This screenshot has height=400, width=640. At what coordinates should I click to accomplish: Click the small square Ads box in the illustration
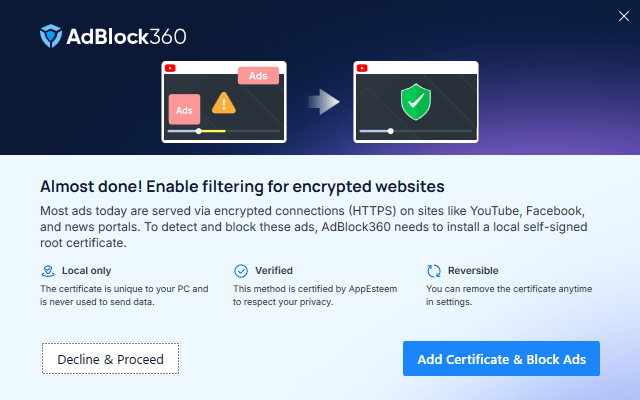coord(184,109)
